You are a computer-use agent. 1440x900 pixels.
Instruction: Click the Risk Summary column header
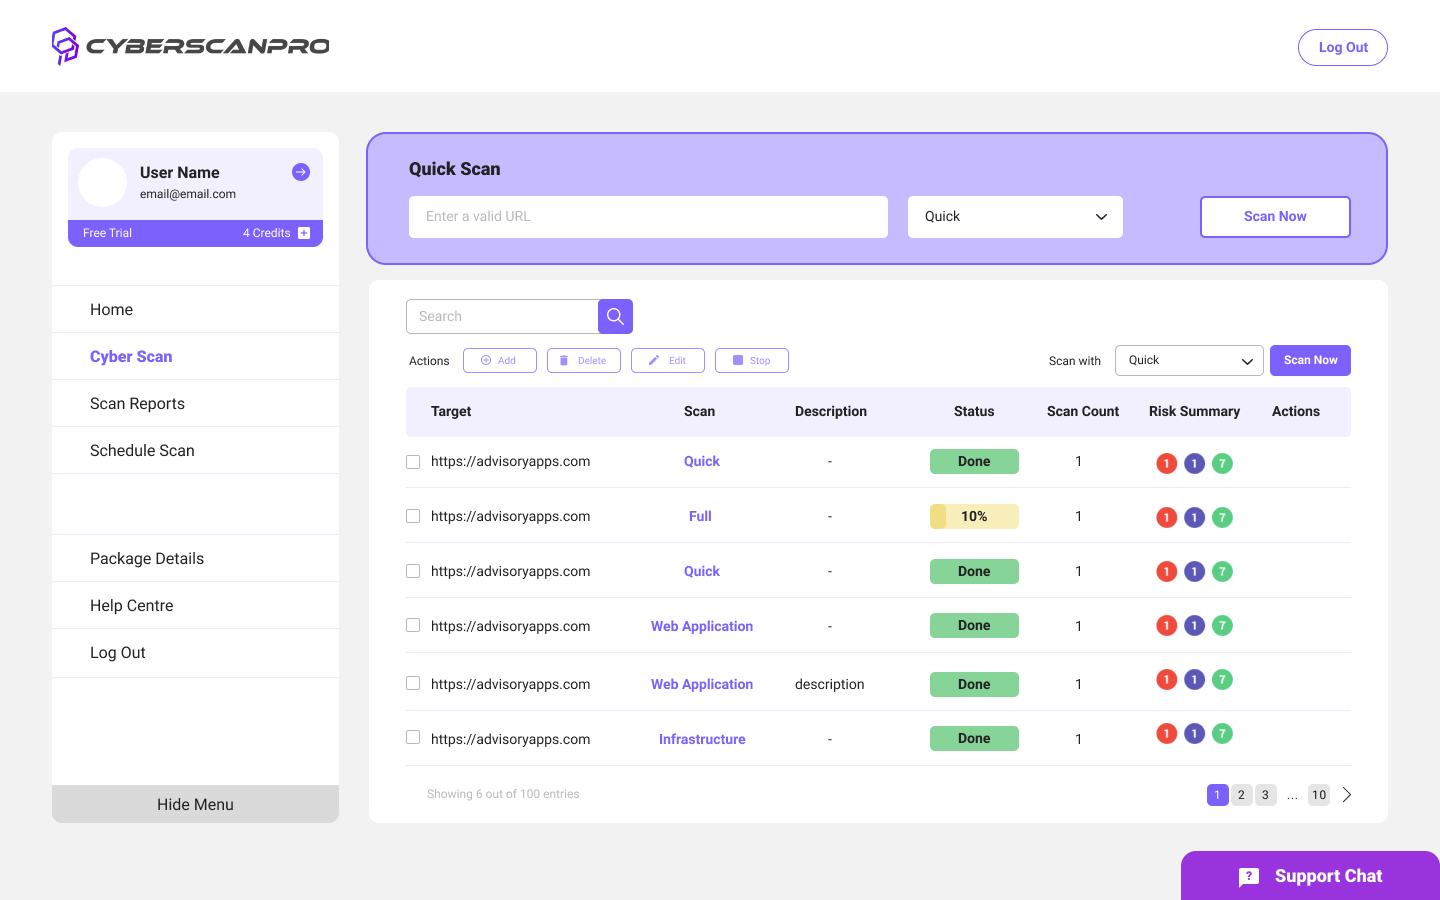tap(1194, 411)
